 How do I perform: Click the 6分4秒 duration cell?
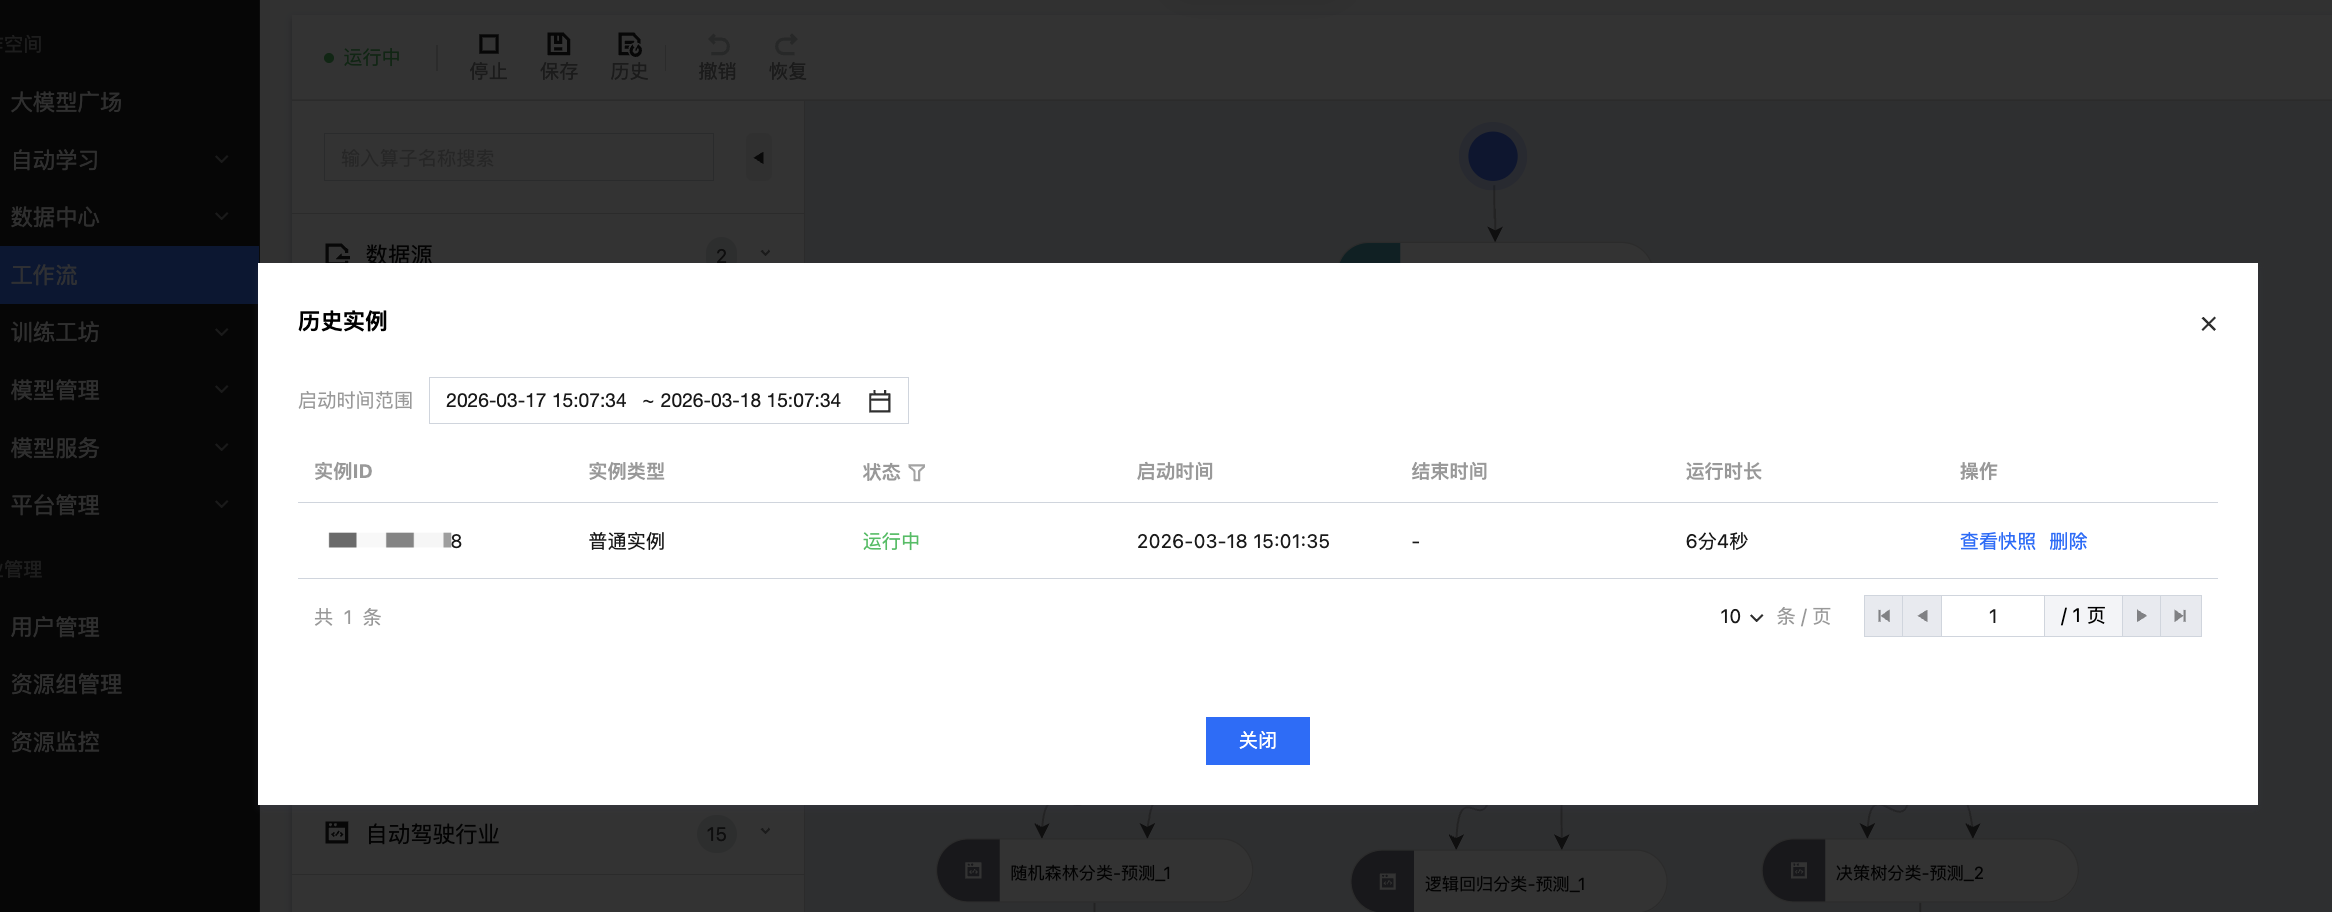point(1716,541)
